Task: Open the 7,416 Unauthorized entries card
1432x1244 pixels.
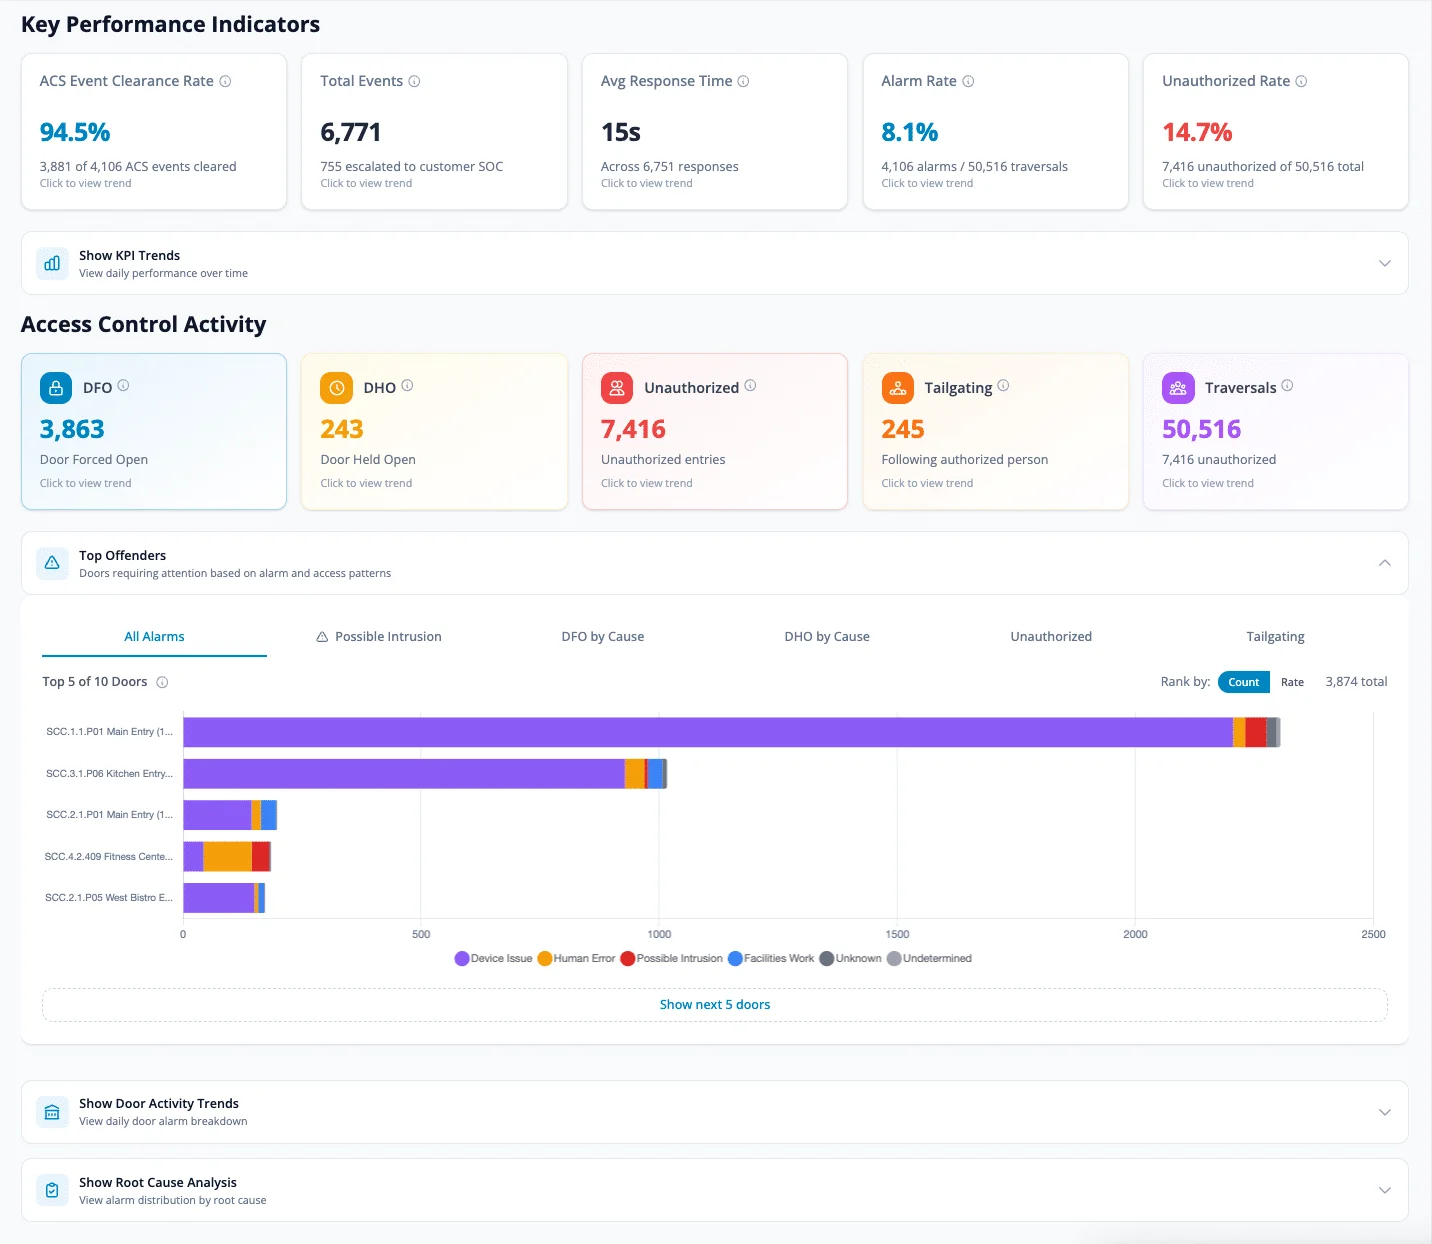Action: pos(715,432)
